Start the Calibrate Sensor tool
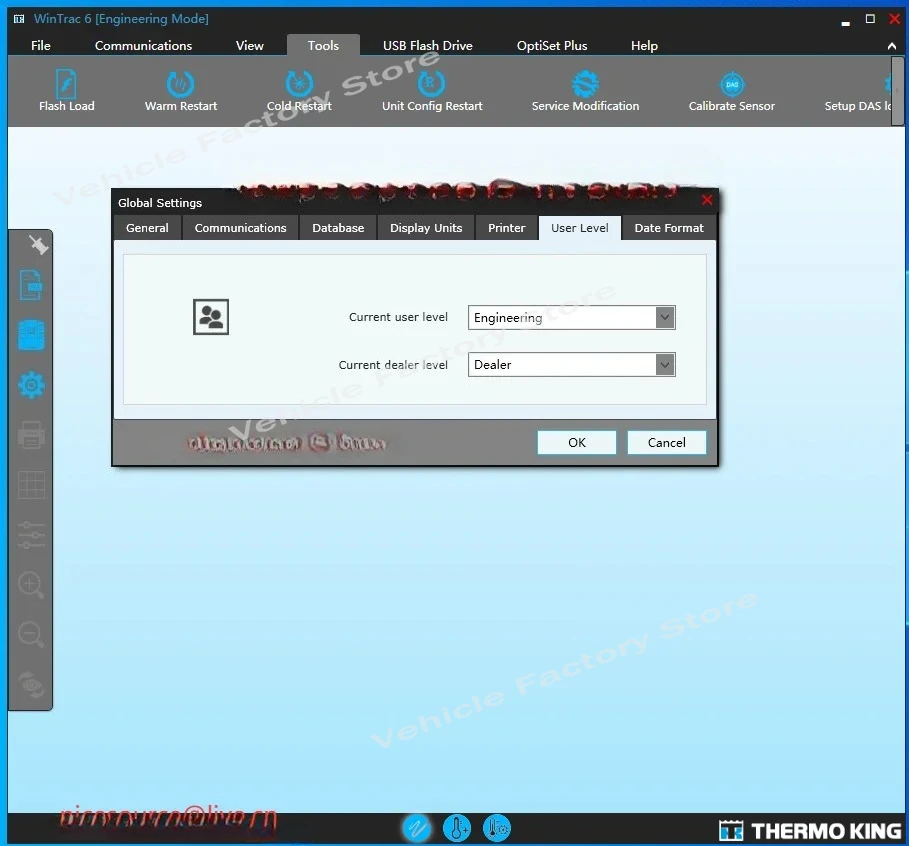The image size is (909, 846). click(x=732, y=90)
